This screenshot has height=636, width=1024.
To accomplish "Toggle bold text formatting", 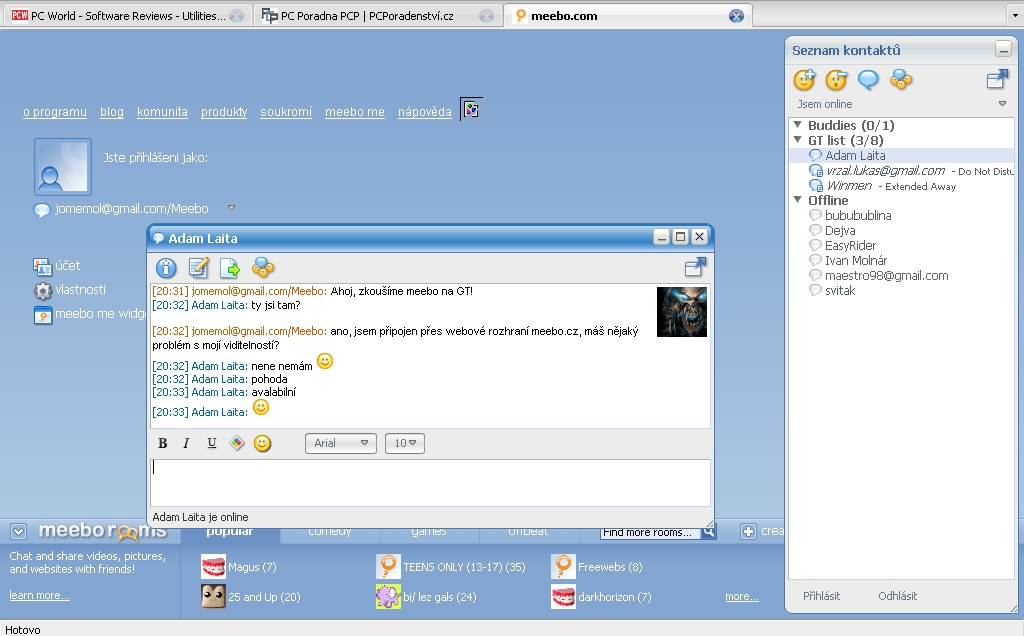I will point(163,443).
